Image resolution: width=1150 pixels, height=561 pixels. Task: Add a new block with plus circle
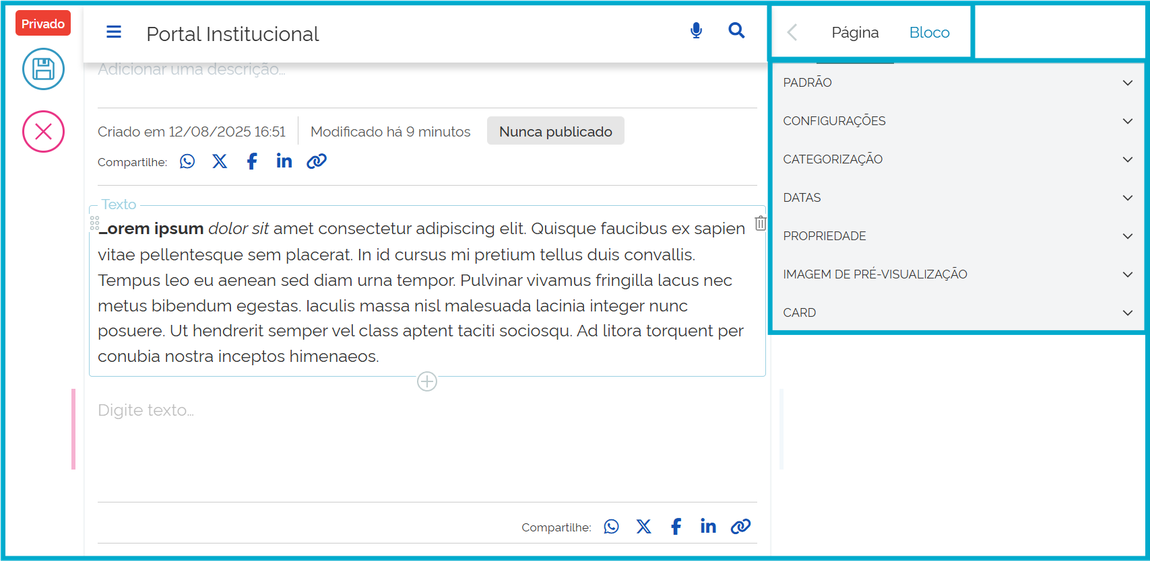click(427, 381)
